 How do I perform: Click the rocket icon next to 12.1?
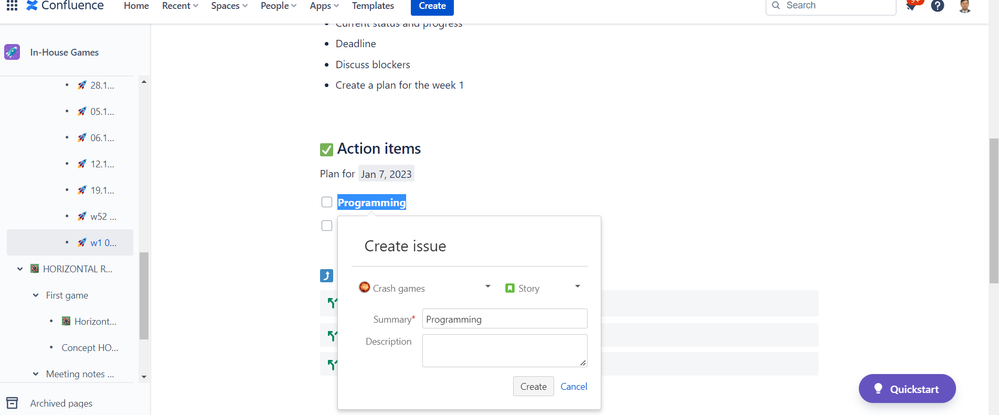click(82, 164)
